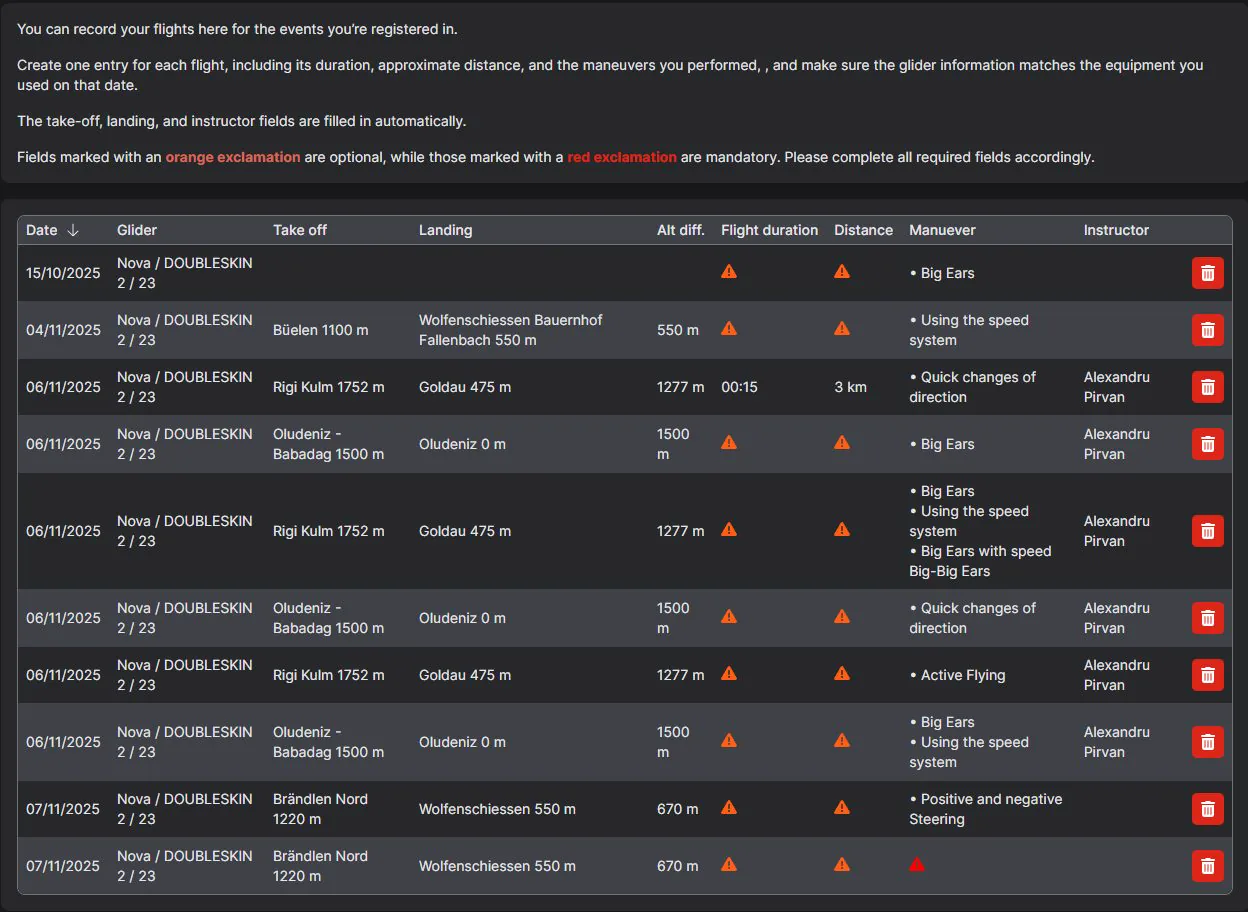The image size is (1248, 912).
Task: Click flight duration warning in the Big-Big Ears row
Action: coord(729,530)
